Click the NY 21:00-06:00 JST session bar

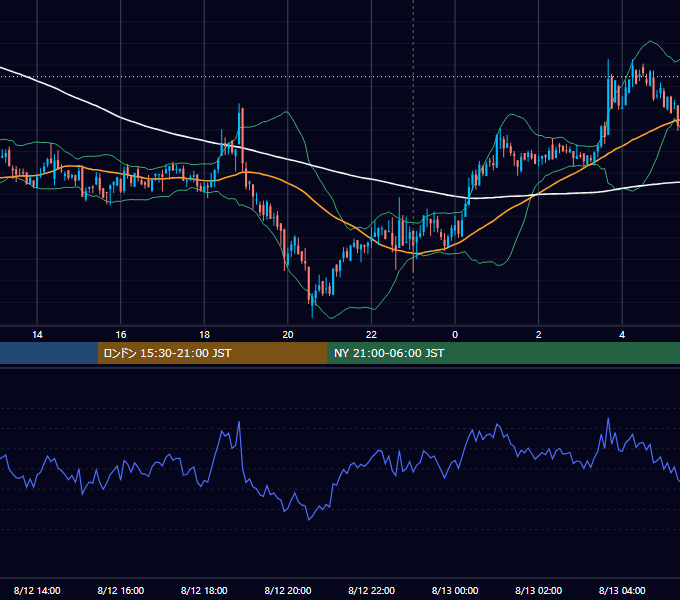click(503, 353)
